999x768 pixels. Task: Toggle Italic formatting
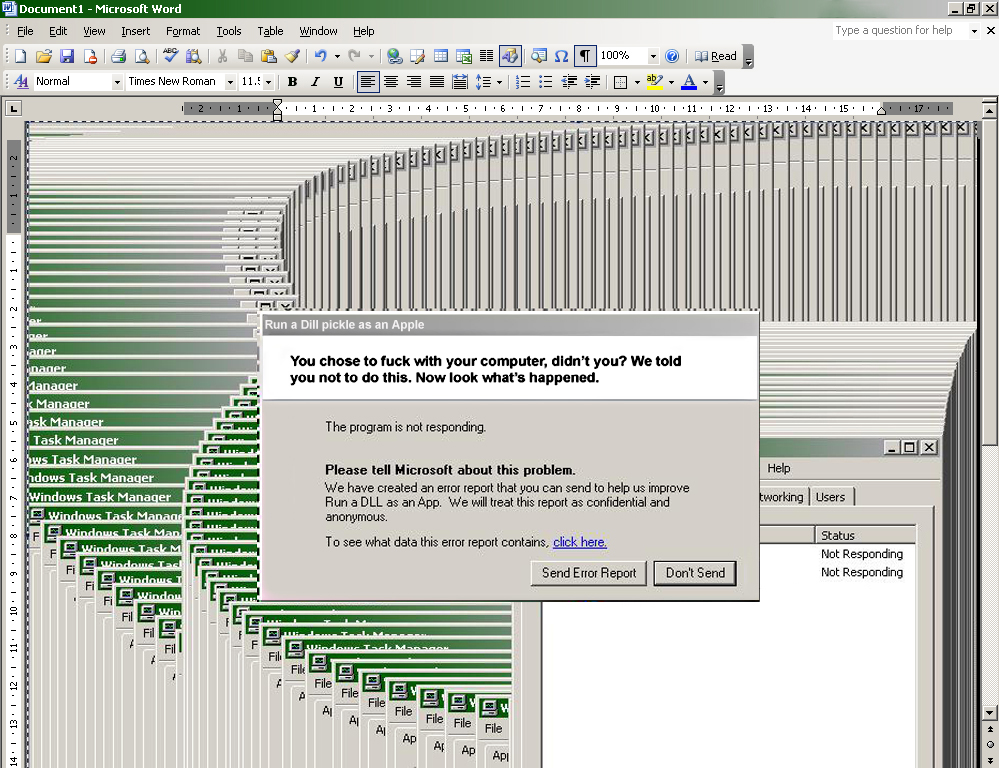(x=315, y=82)
